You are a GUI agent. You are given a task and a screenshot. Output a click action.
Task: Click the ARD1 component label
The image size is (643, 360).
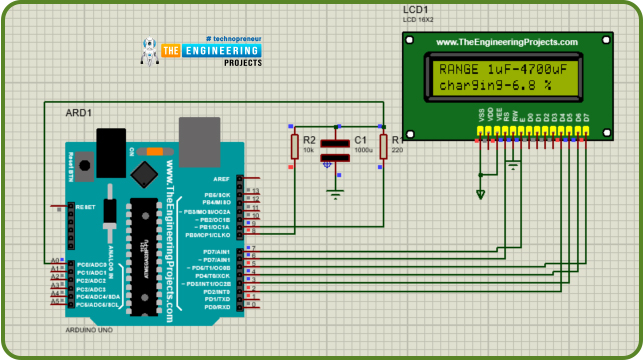tap(79, 113)
